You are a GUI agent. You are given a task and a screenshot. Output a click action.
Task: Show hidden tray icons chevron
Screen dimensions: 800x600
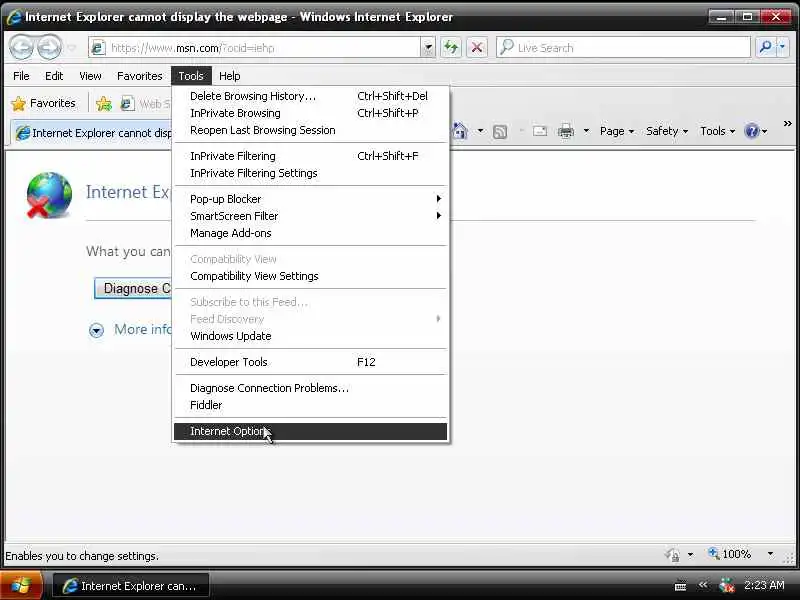pyautogui.click(x=703, y=585)
